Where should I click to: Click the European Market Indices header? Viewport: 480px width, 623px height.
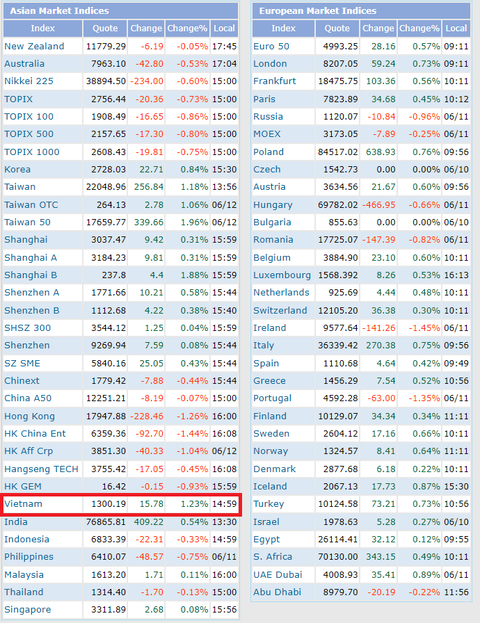(317, 11)
